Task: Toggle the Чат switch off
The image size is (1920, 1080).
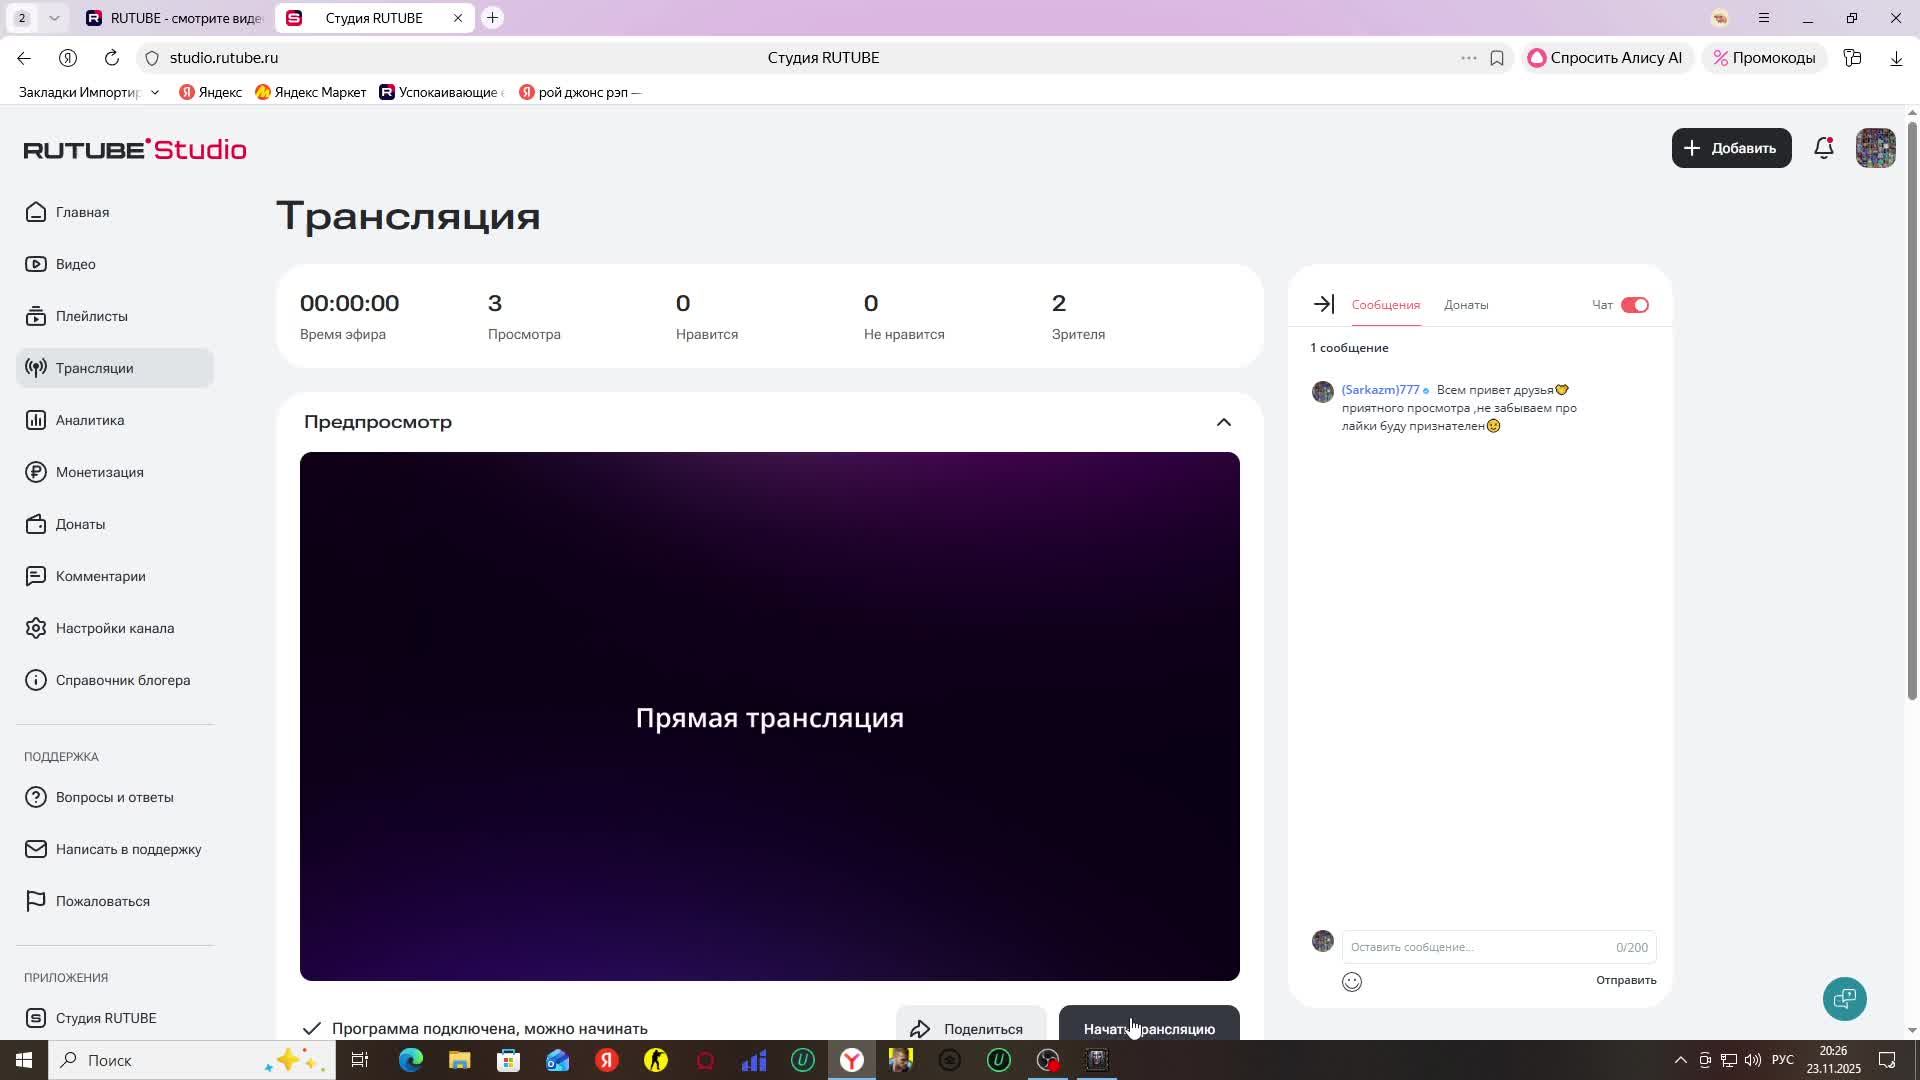Action: point(1634,305)
